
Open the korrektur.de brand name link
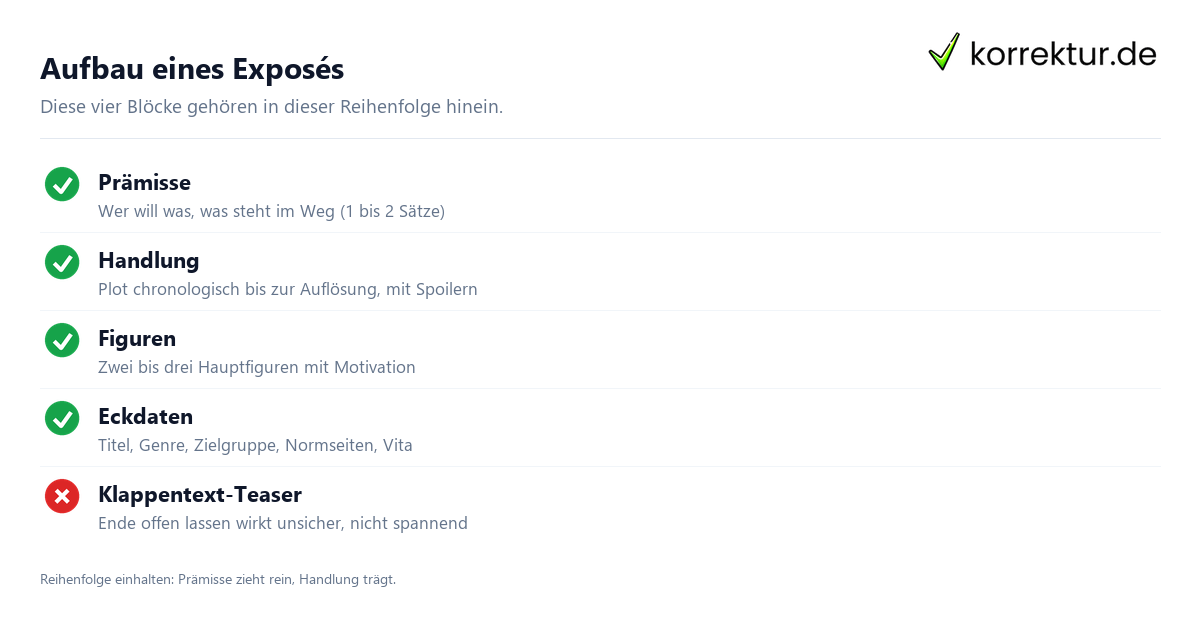(1063, 53)
